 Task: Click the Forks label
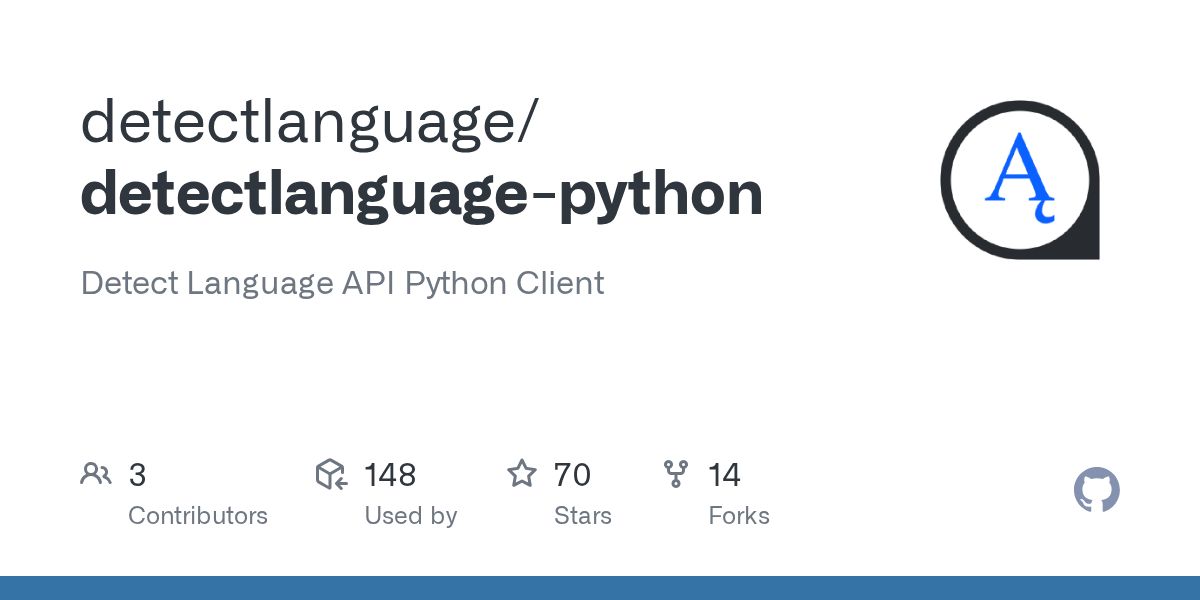pos(739,516)
